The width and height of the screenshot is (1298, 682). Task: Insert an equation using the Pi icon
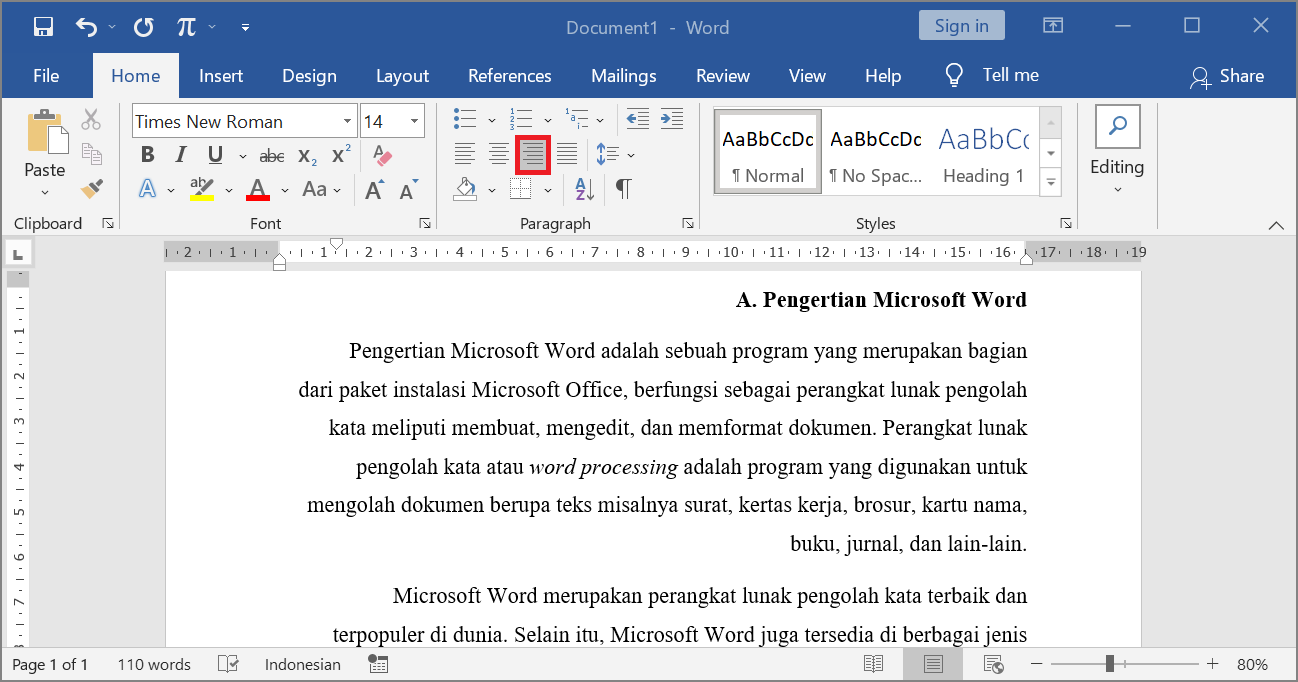[187, 27]
